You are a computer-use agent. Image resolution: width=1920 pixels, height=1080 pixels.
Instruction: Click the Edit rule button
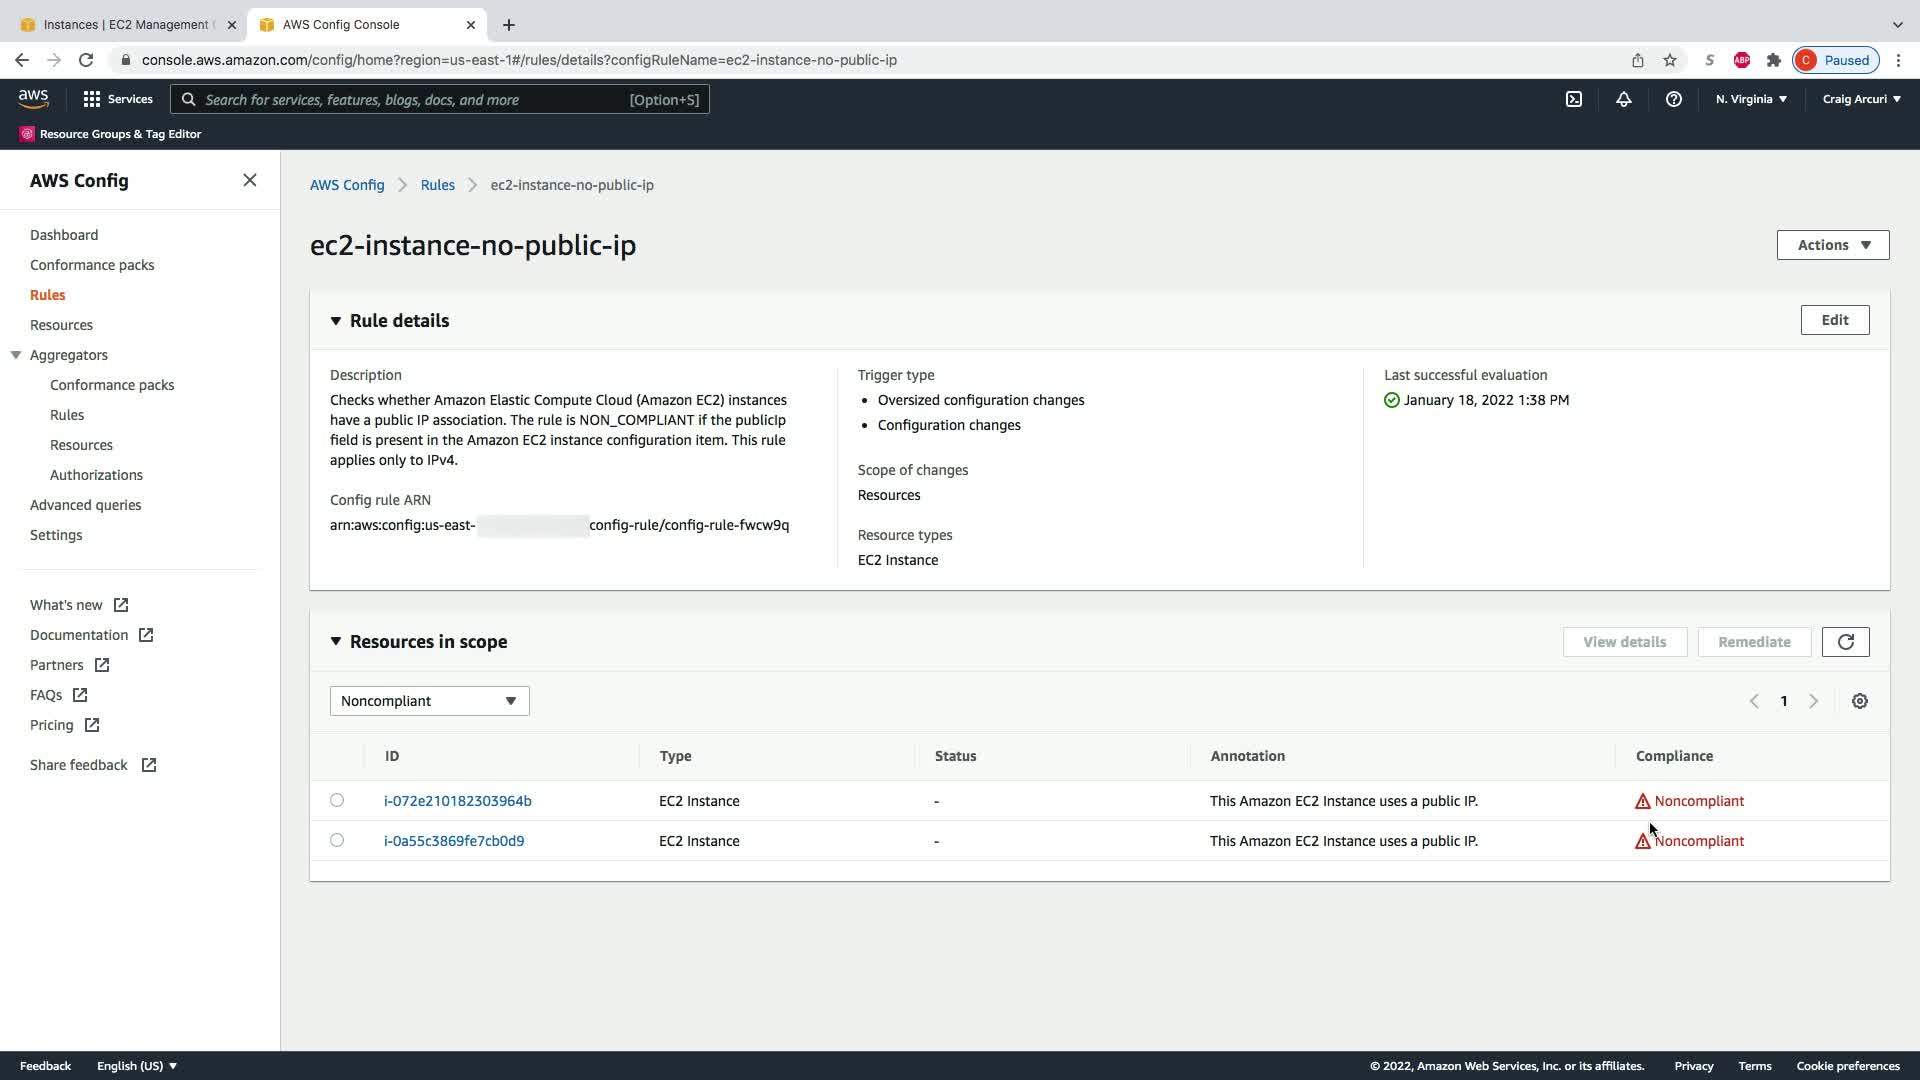[x=1834, y=320]
